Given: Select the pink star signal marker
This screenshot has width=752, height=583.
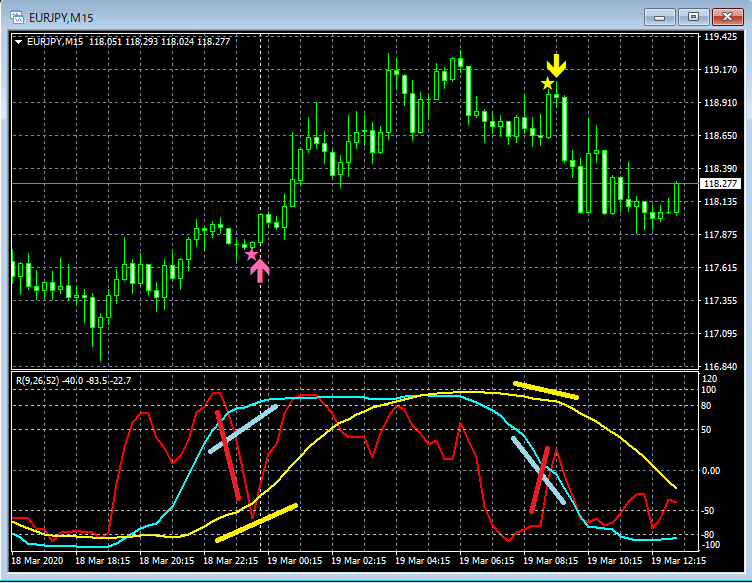Looking at the screenshot, I should pos(251,255).
